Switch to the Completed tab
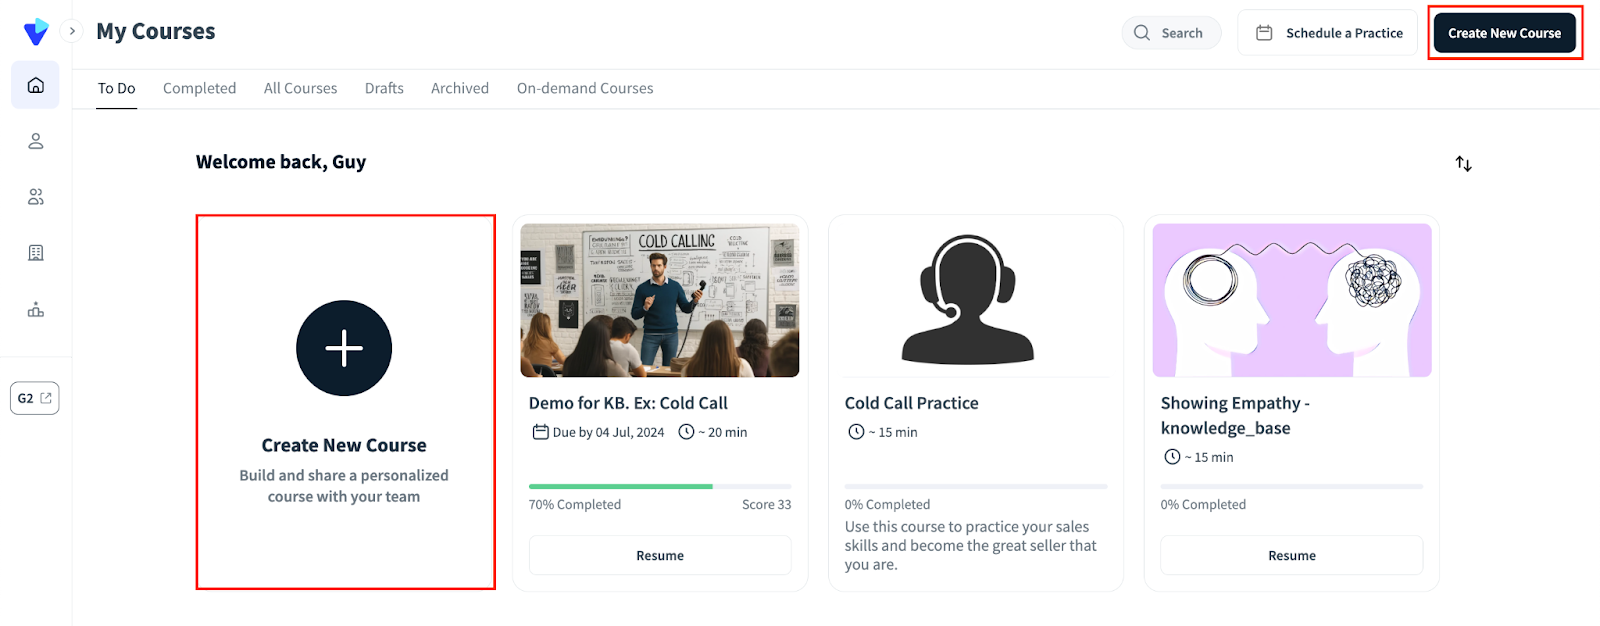 click(x=199, y=88)
